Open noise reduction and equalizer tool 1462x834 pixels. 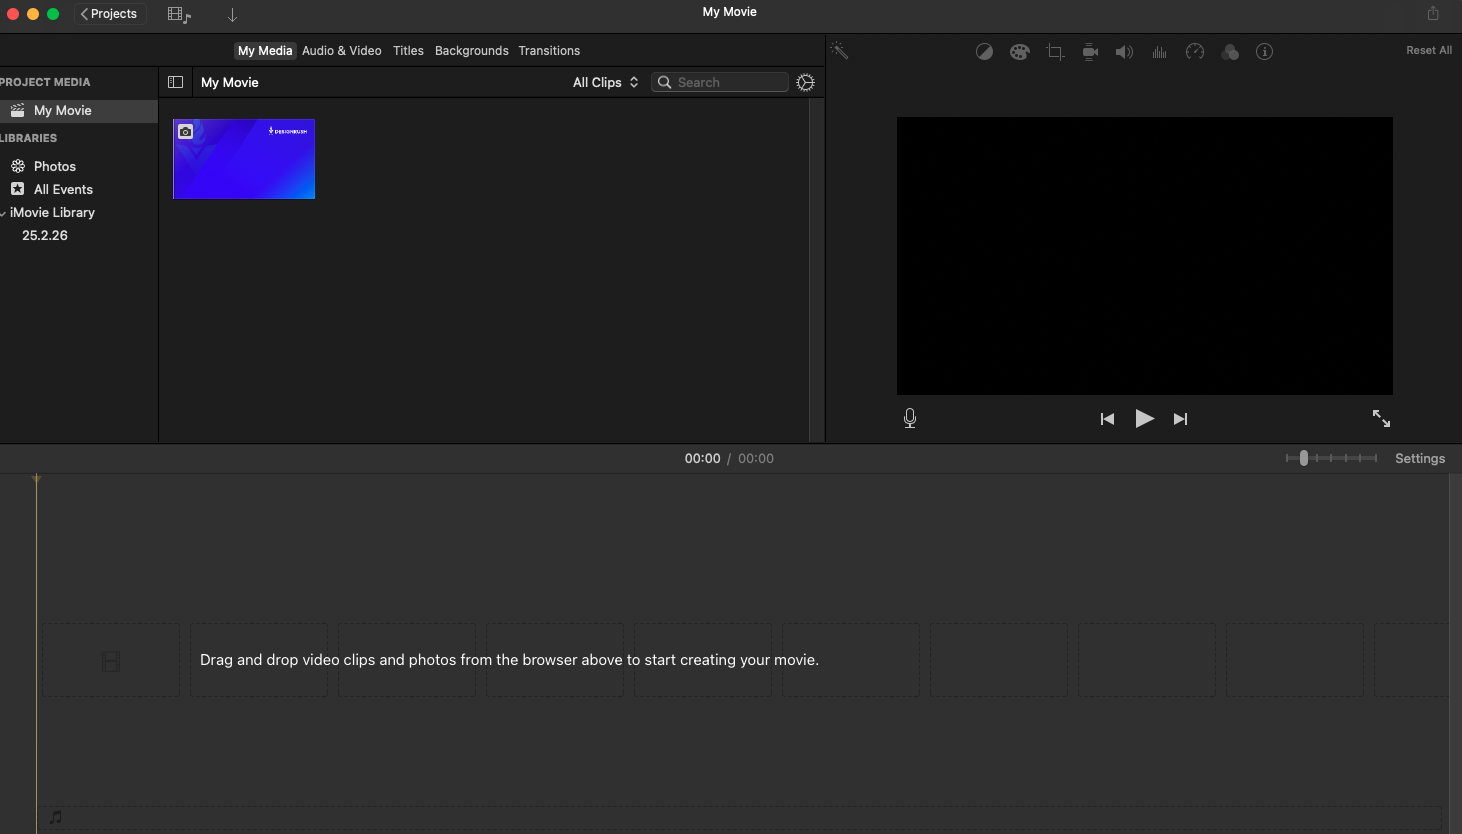click(x=1159, y=52)
